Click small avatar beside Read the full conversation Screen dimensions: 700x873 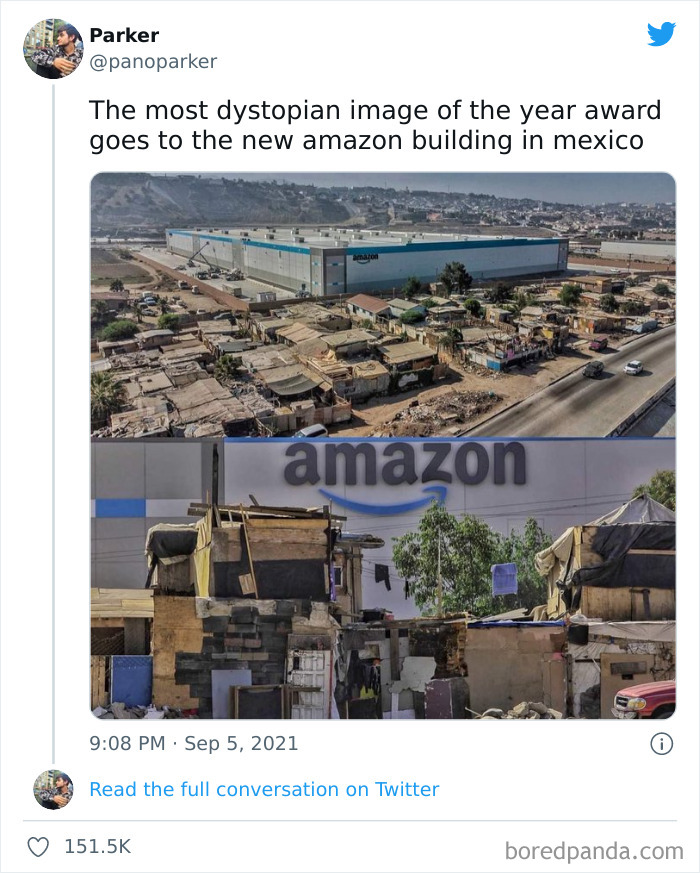[x=53, y=789]
